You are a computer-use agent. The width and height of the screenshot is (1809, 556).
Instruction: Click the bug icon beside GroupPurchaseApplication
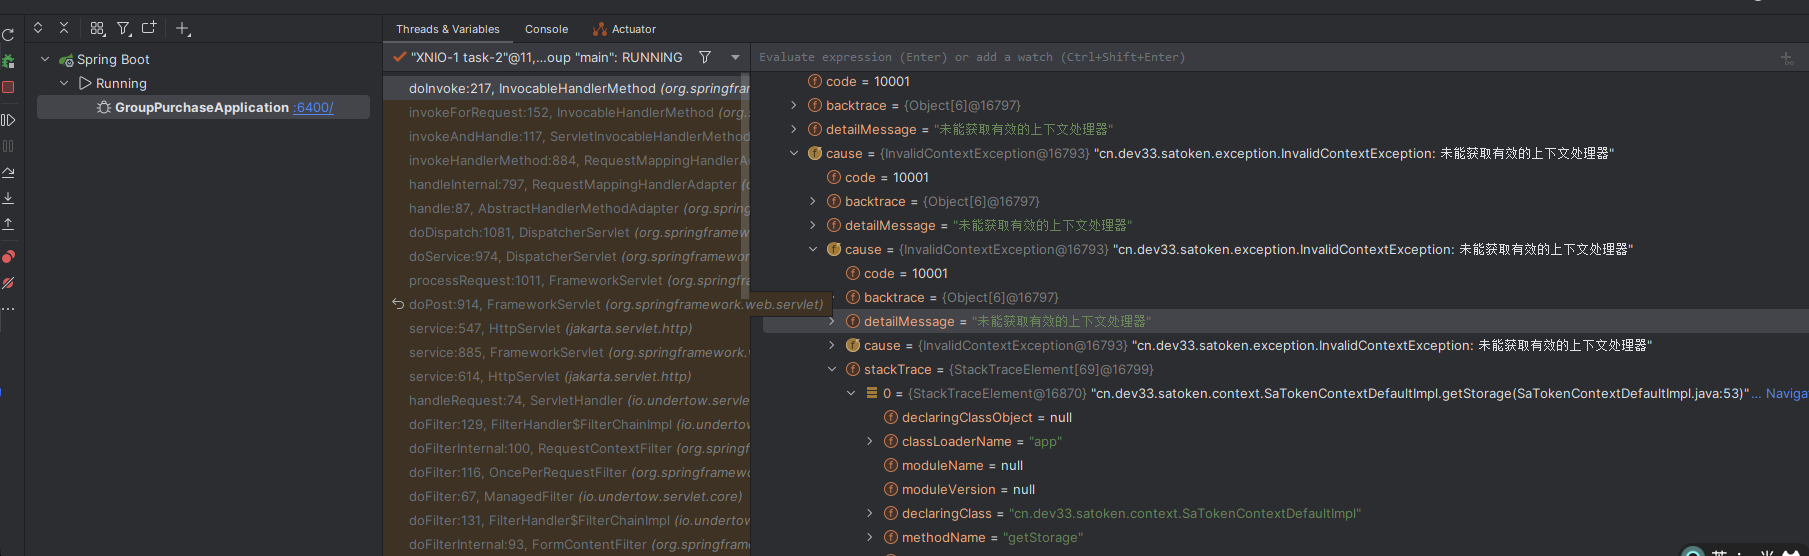[103, 107]
